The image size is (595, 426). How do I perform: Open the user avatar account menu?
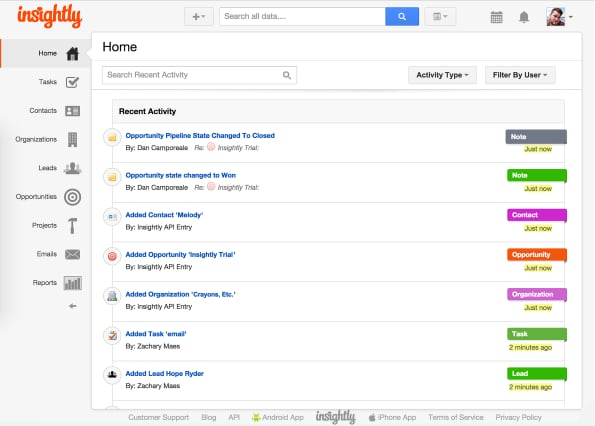click(x=559, y=17)
